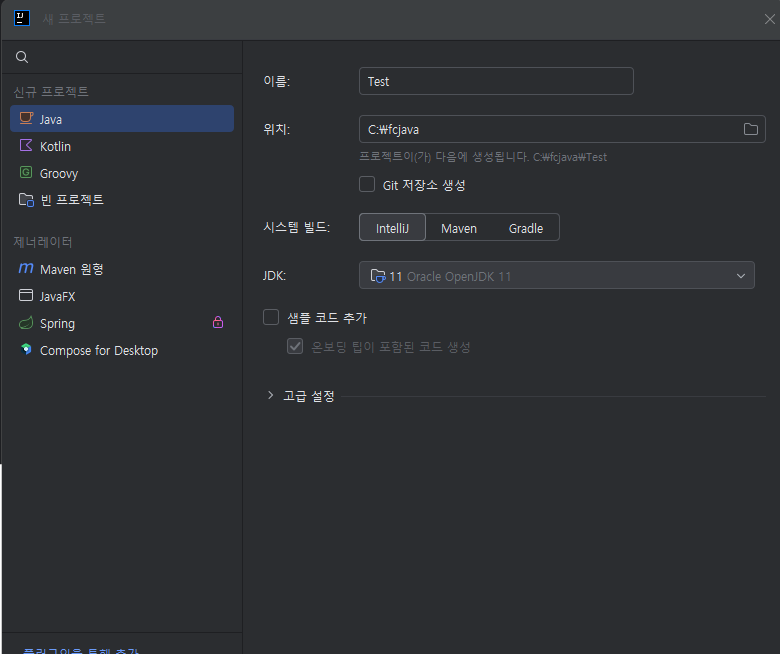Select Groovy project type
The width and height of the screenshot is (780, 654).
coord(122,173)
